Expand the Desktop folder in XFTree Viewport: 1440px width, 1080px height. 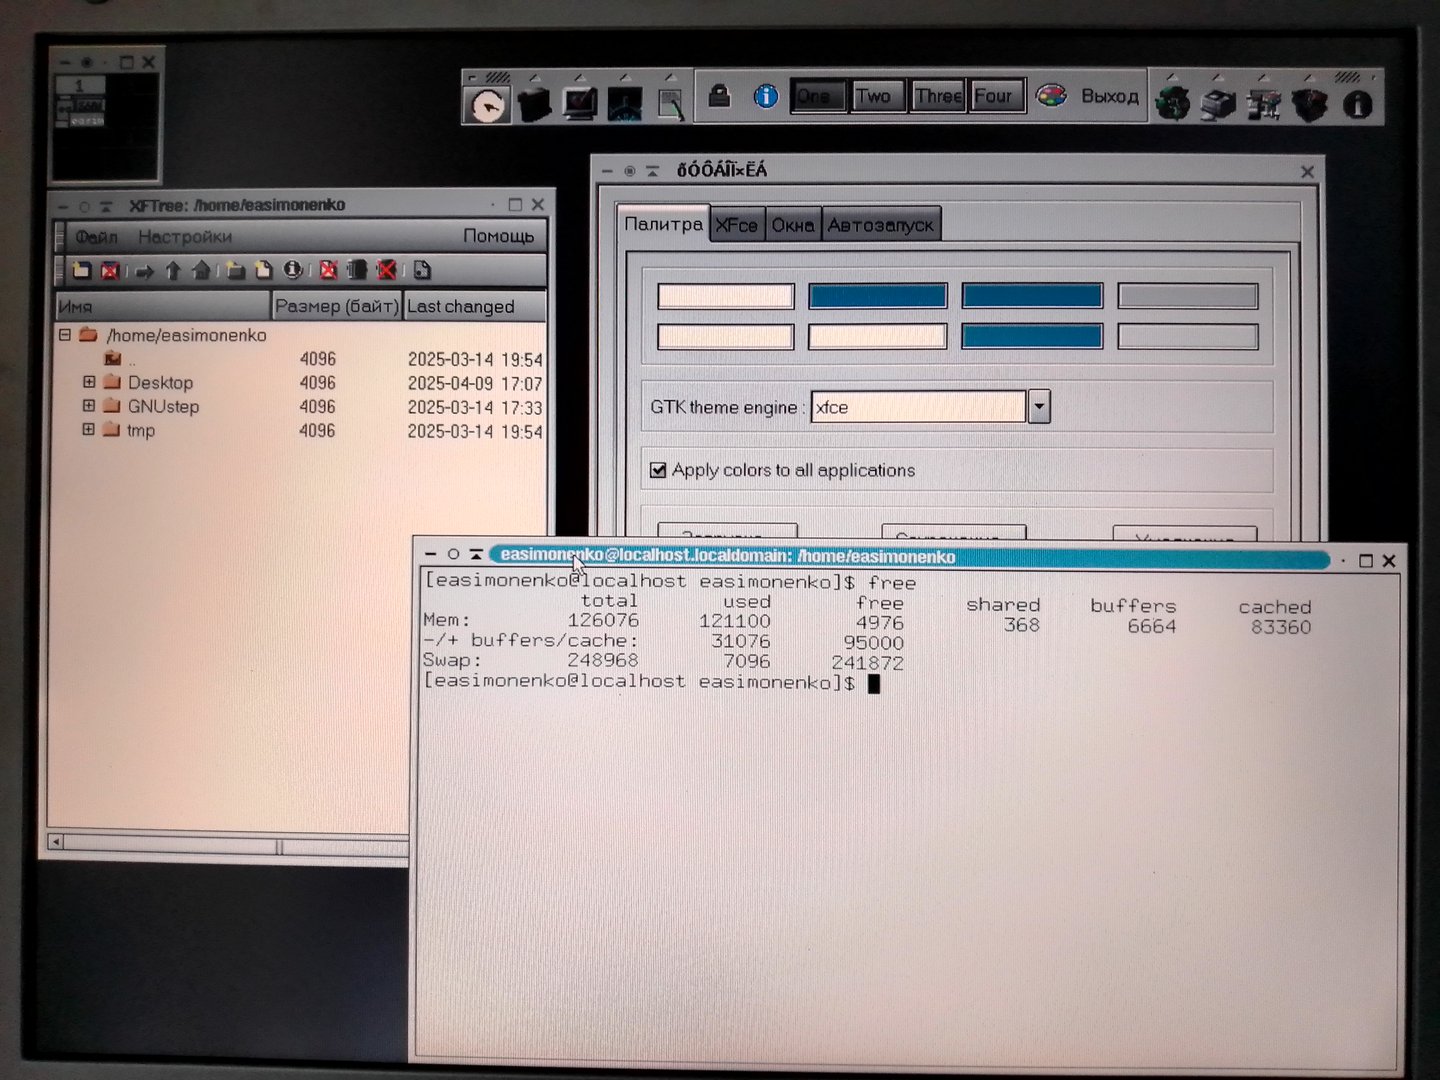click(89, 382)
